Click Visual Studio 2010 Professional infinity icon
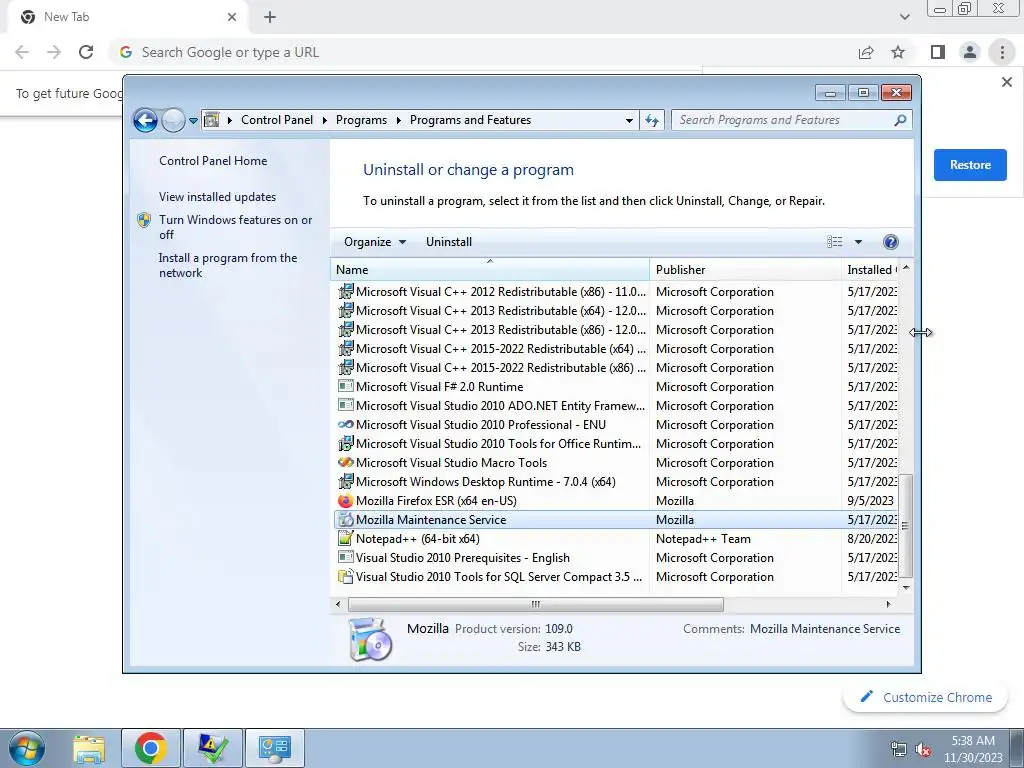Image resolution: width=1024 pixels, height=768 pixels. pyautogui.click(x=345, y=424)
